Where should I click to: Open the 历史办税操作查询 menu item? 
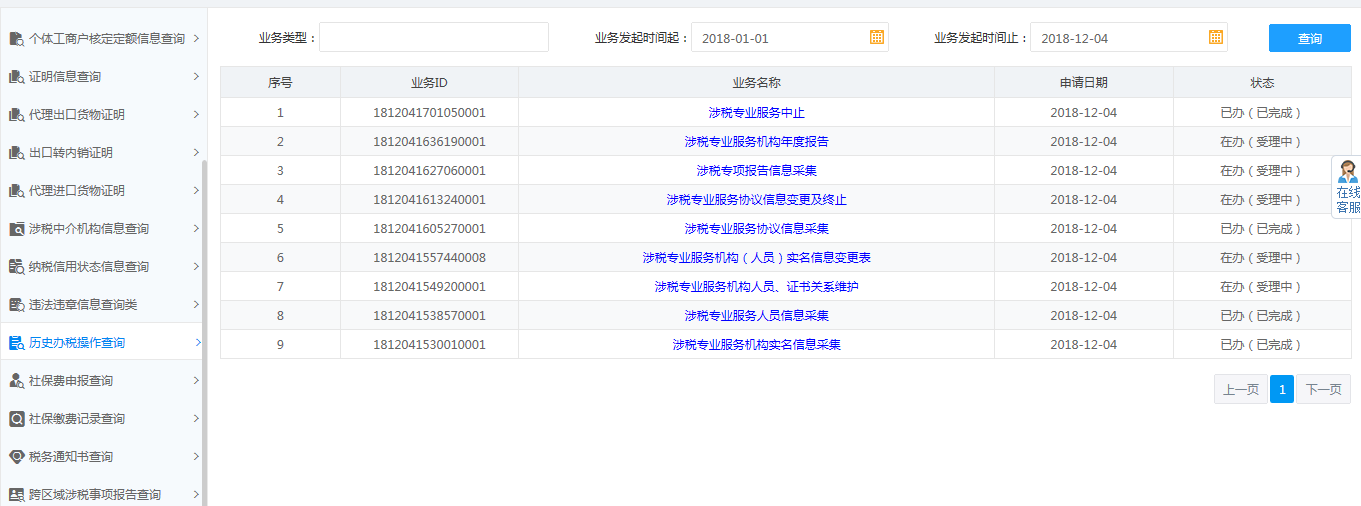point(77,343)
